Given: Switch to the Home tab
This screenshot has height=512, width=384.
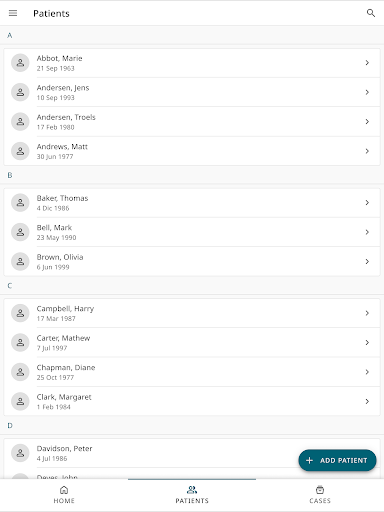Looking at the screenshot, I should pyautogui.click(x=64, y=495).
